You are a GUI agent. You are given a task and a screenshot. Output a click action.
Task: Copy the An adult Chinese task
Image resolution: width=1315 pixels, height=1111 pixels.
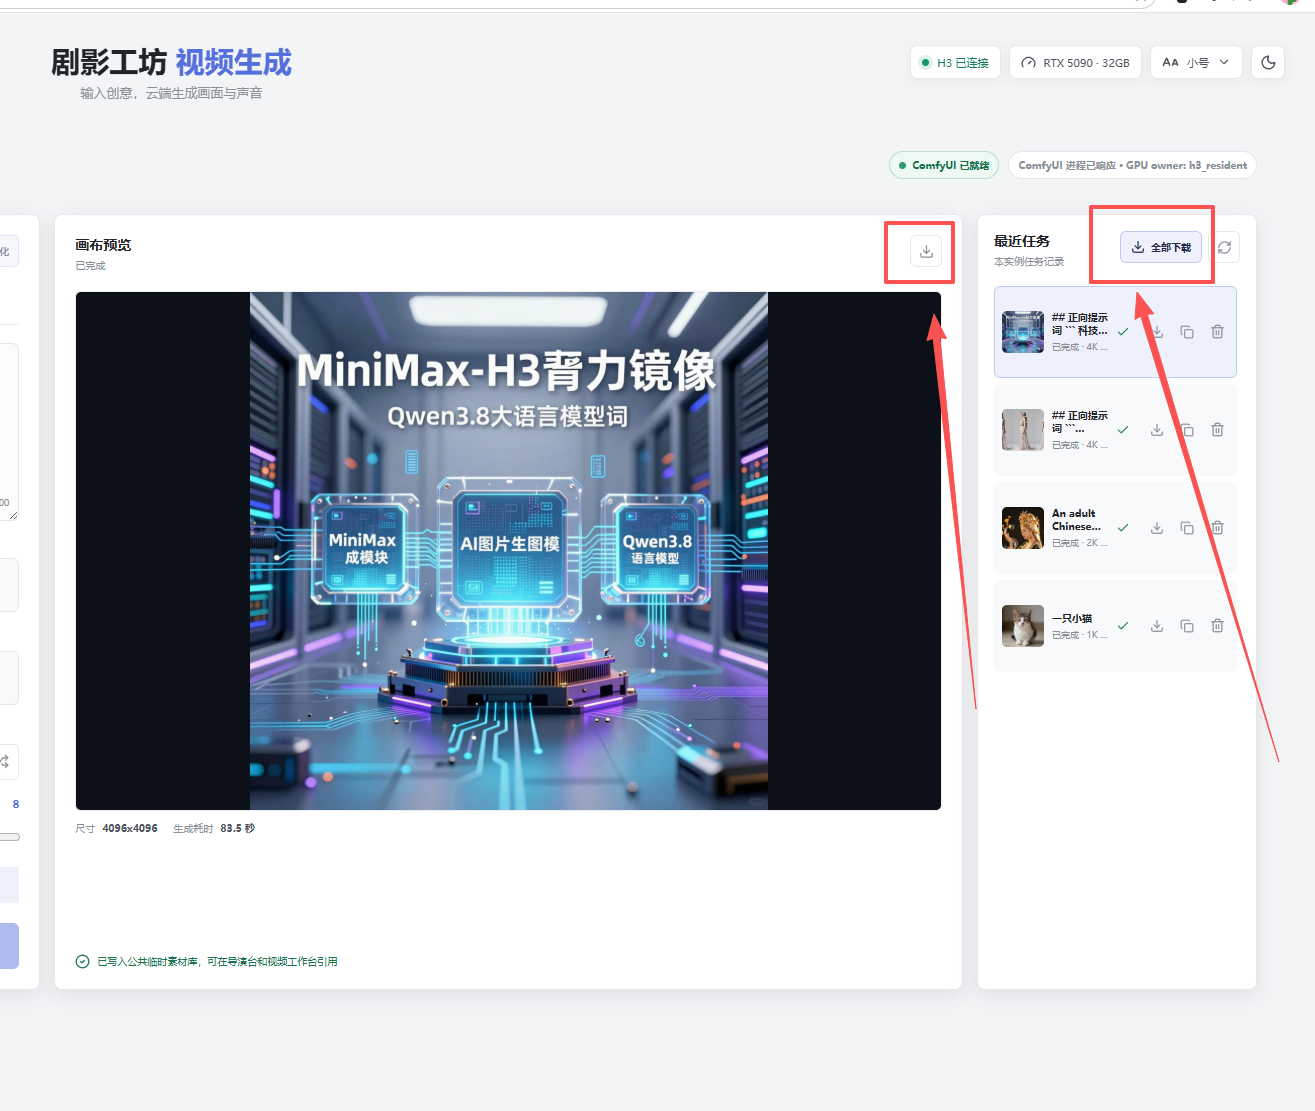1187,528
